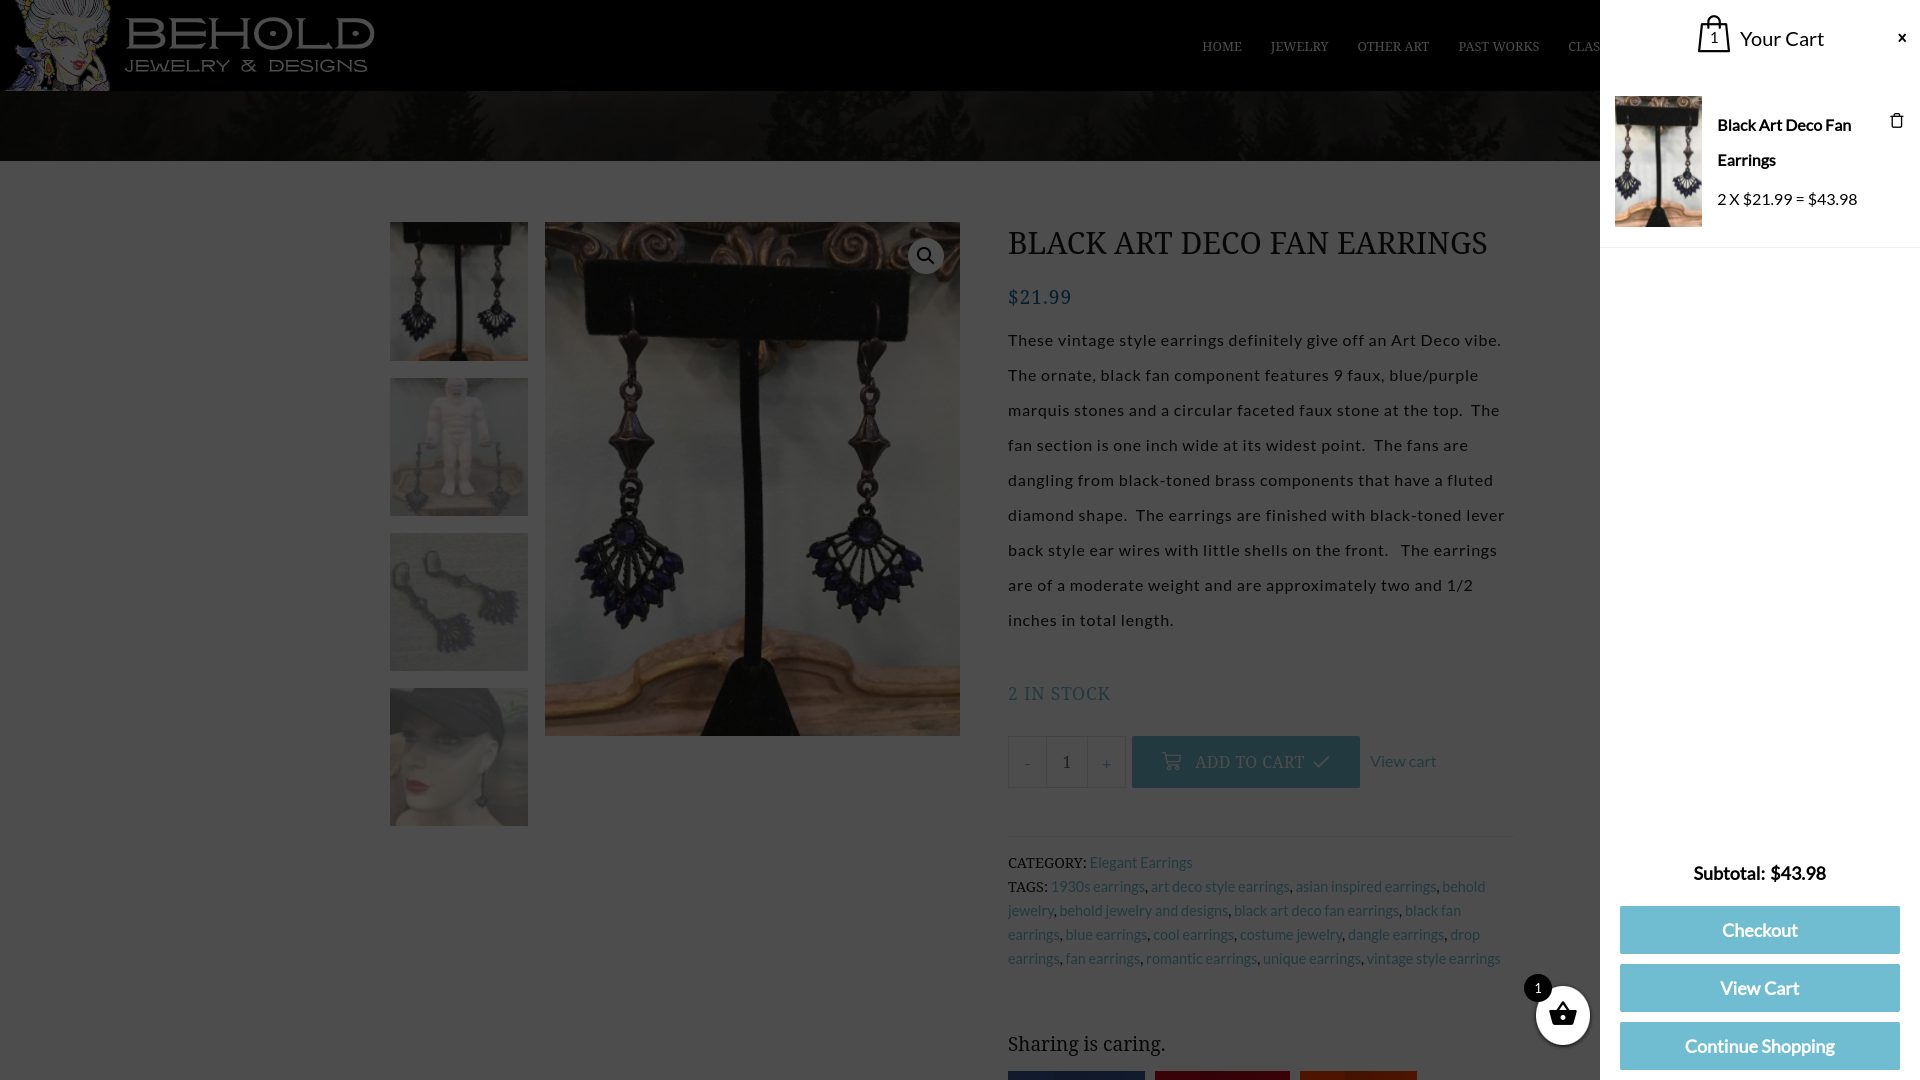Open the Jewelry menu item
This screenshot has height=1080, width=1920.
click(1299, 47)
